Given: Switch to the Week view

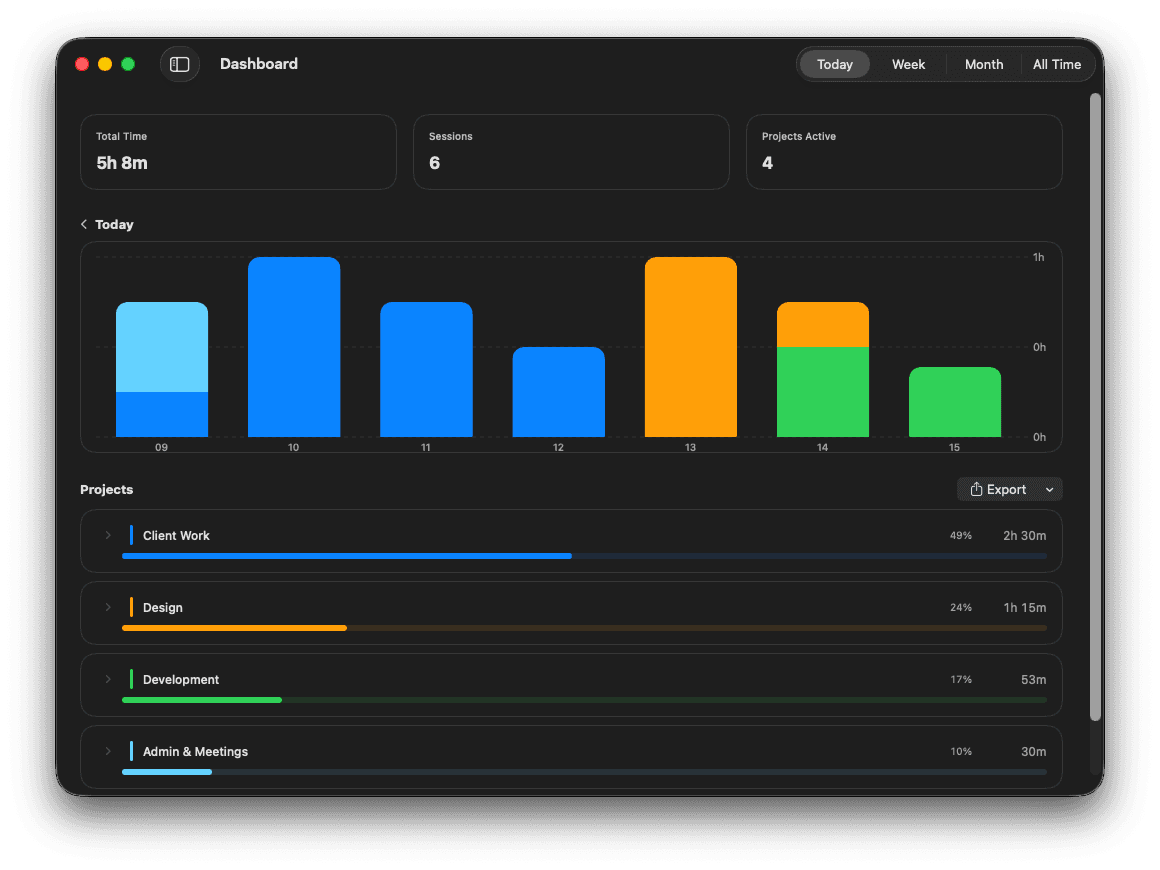Looking at the screenshot, I should tap(908, 64).
